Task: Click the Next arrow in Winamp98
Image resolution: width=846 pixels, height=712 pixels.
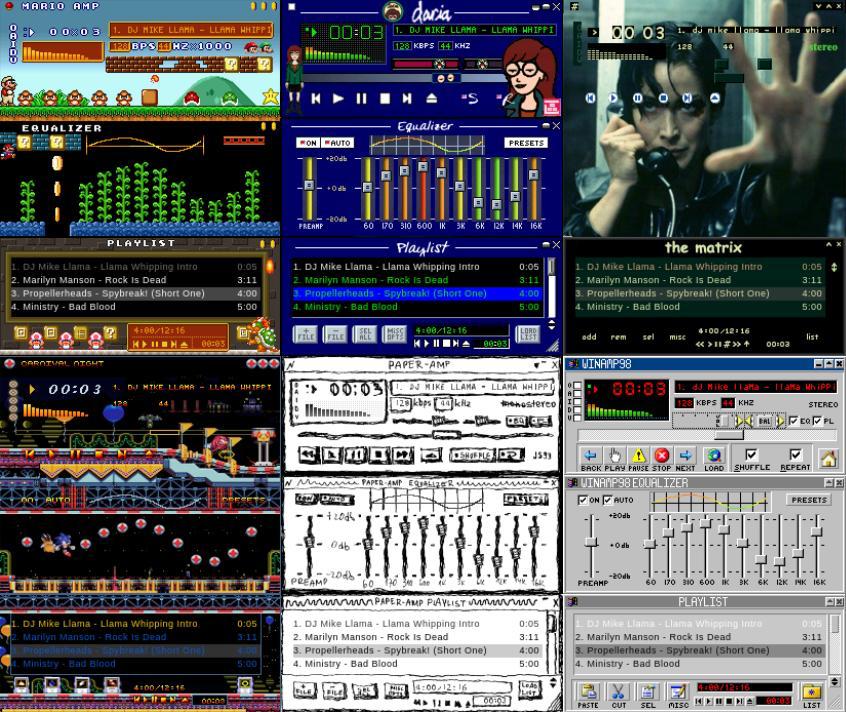Action: [685, 458]
